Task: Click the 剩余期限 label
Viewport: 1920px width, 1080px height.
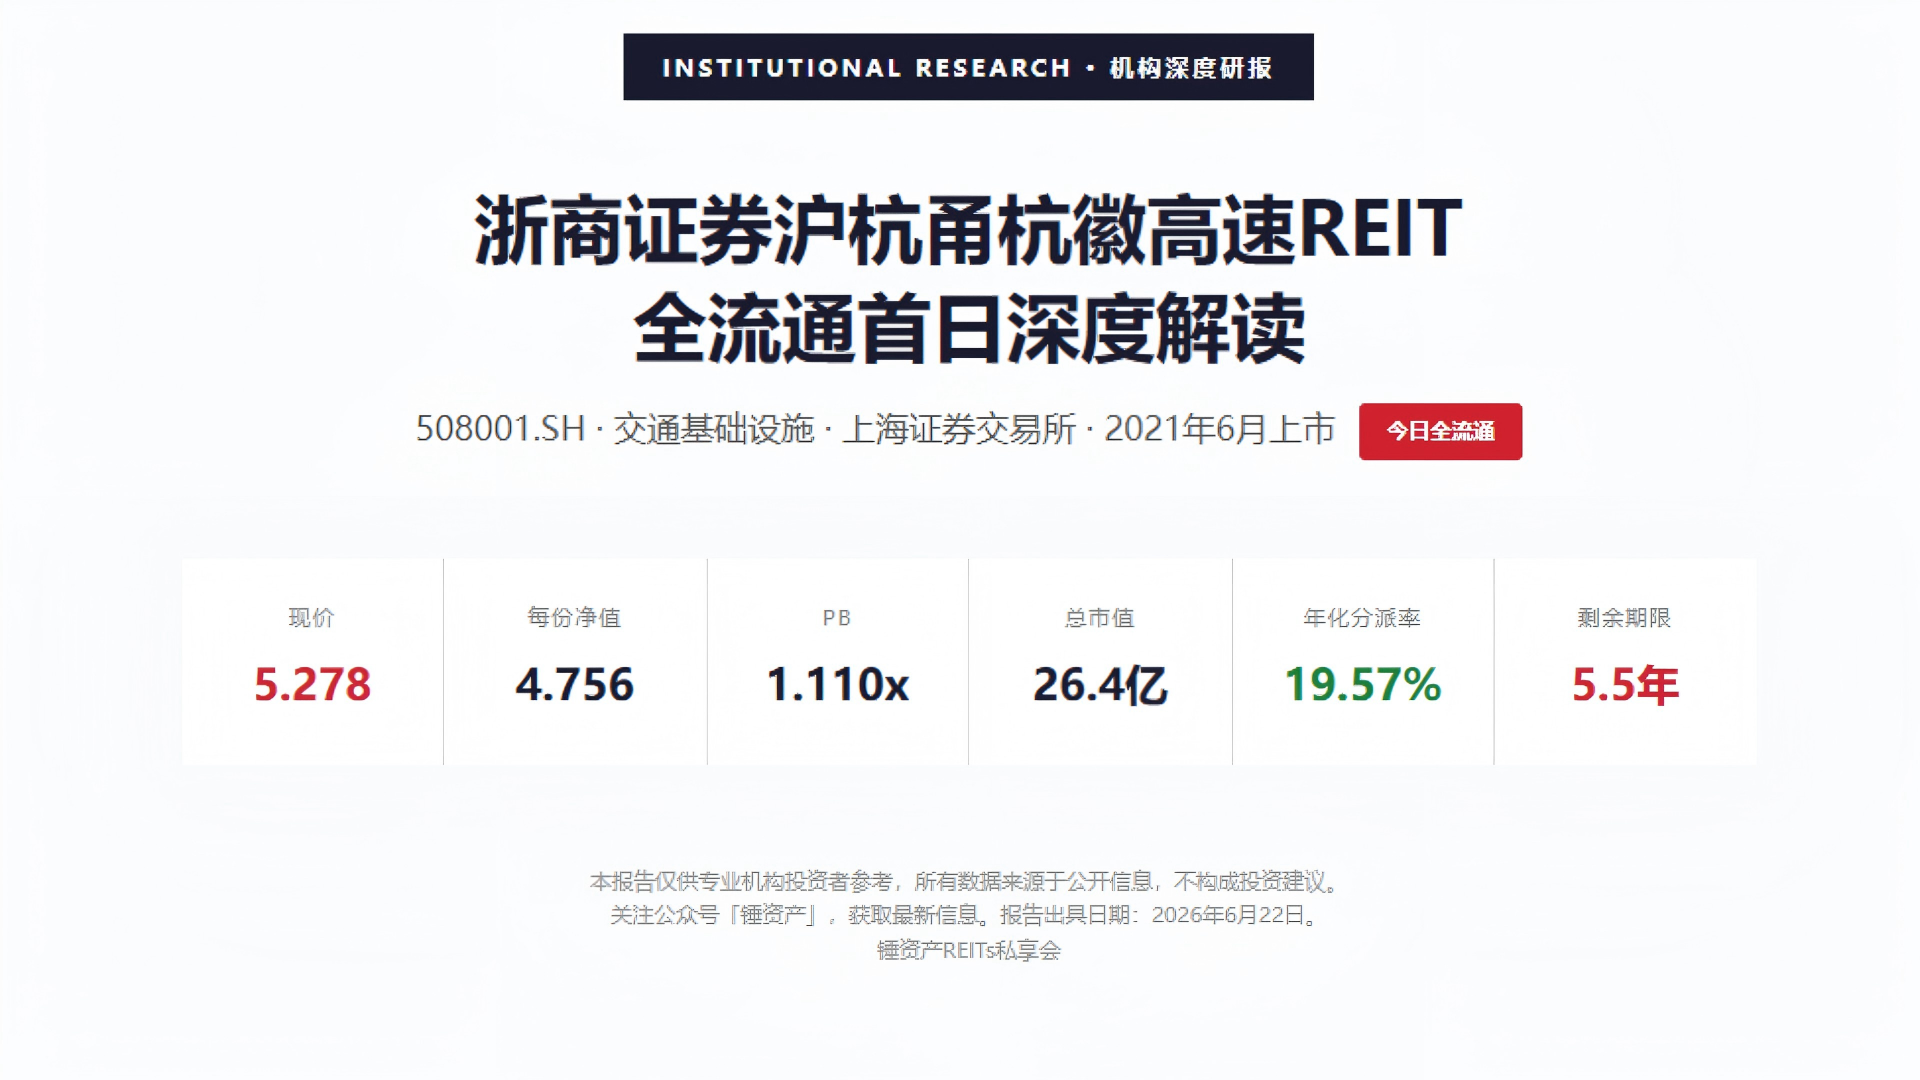Action: [1625, 618]
